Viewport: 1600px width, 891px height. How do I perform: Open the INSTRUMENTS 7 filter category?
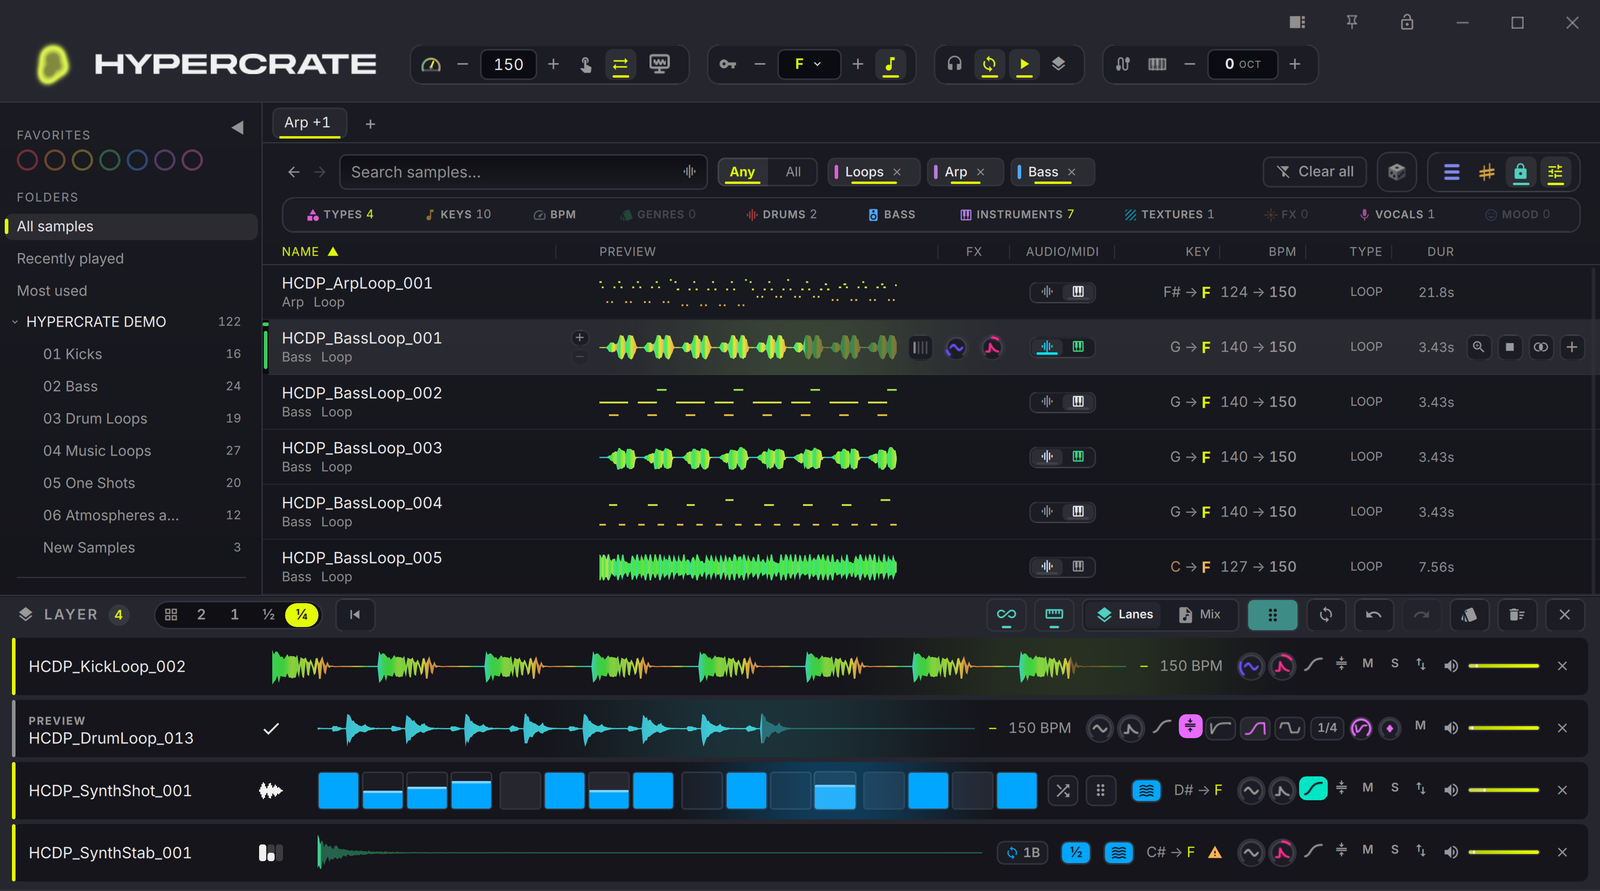(x=1017, y=214)
